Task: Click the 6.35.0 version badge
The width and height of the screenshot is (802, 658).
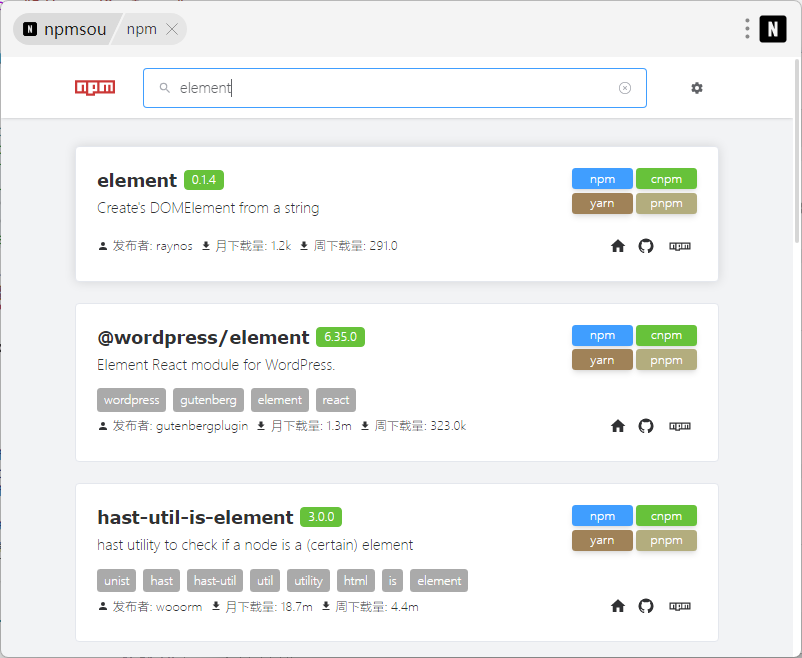Action: point(340,337)
